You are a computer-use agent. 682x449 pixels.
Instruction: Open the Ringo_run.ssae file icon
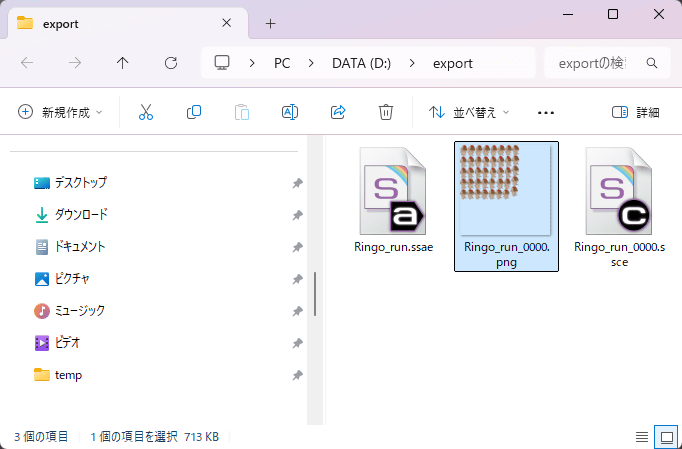[x=394, y=192]
